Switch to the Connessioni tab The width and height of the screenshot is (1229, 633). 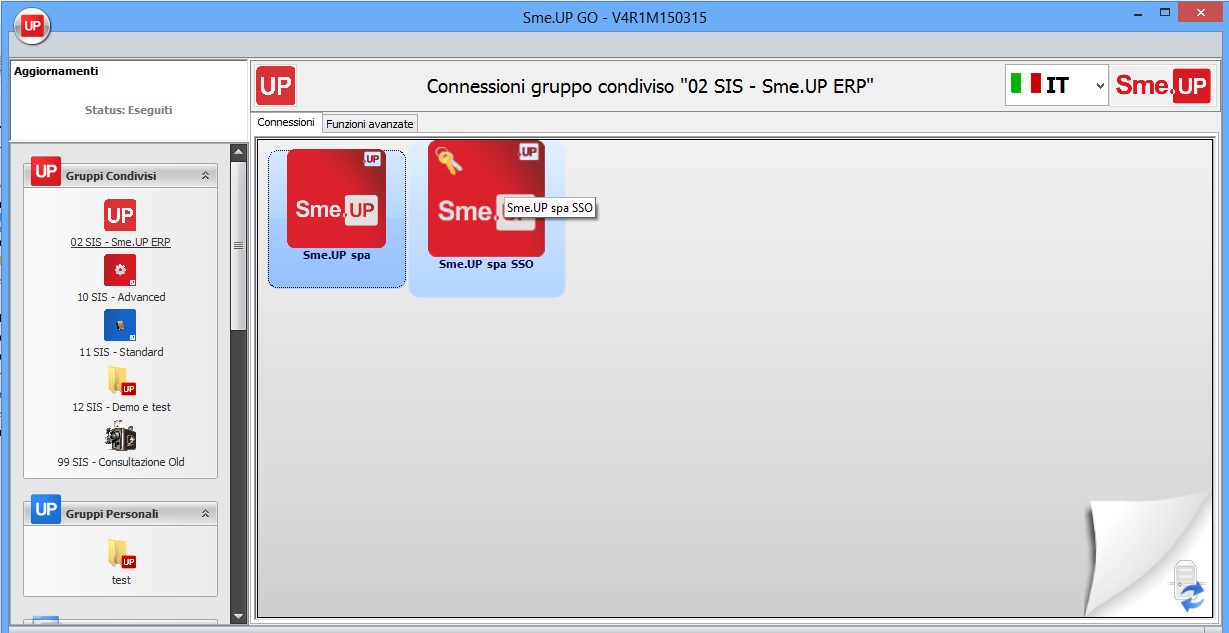286,122
